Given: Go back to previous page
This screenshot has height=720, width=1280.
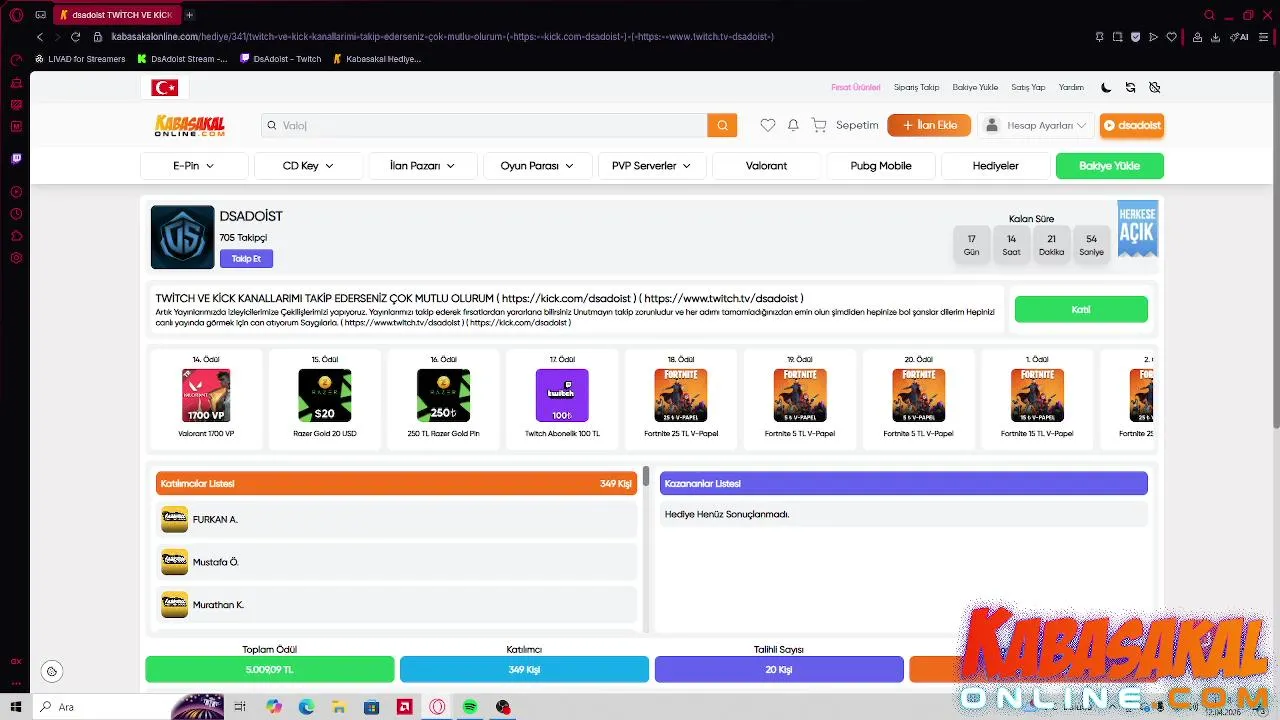Looking at the screenshot, I should [40, 37].
